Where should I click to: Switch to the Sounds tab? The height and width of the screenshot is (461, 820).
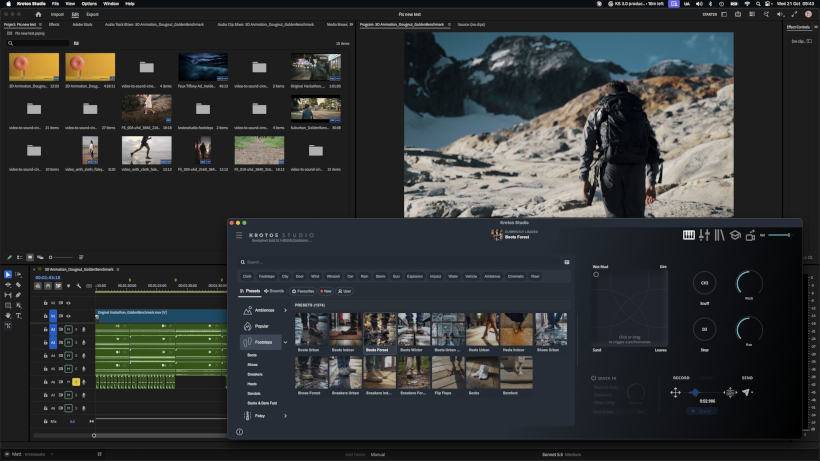274,291
